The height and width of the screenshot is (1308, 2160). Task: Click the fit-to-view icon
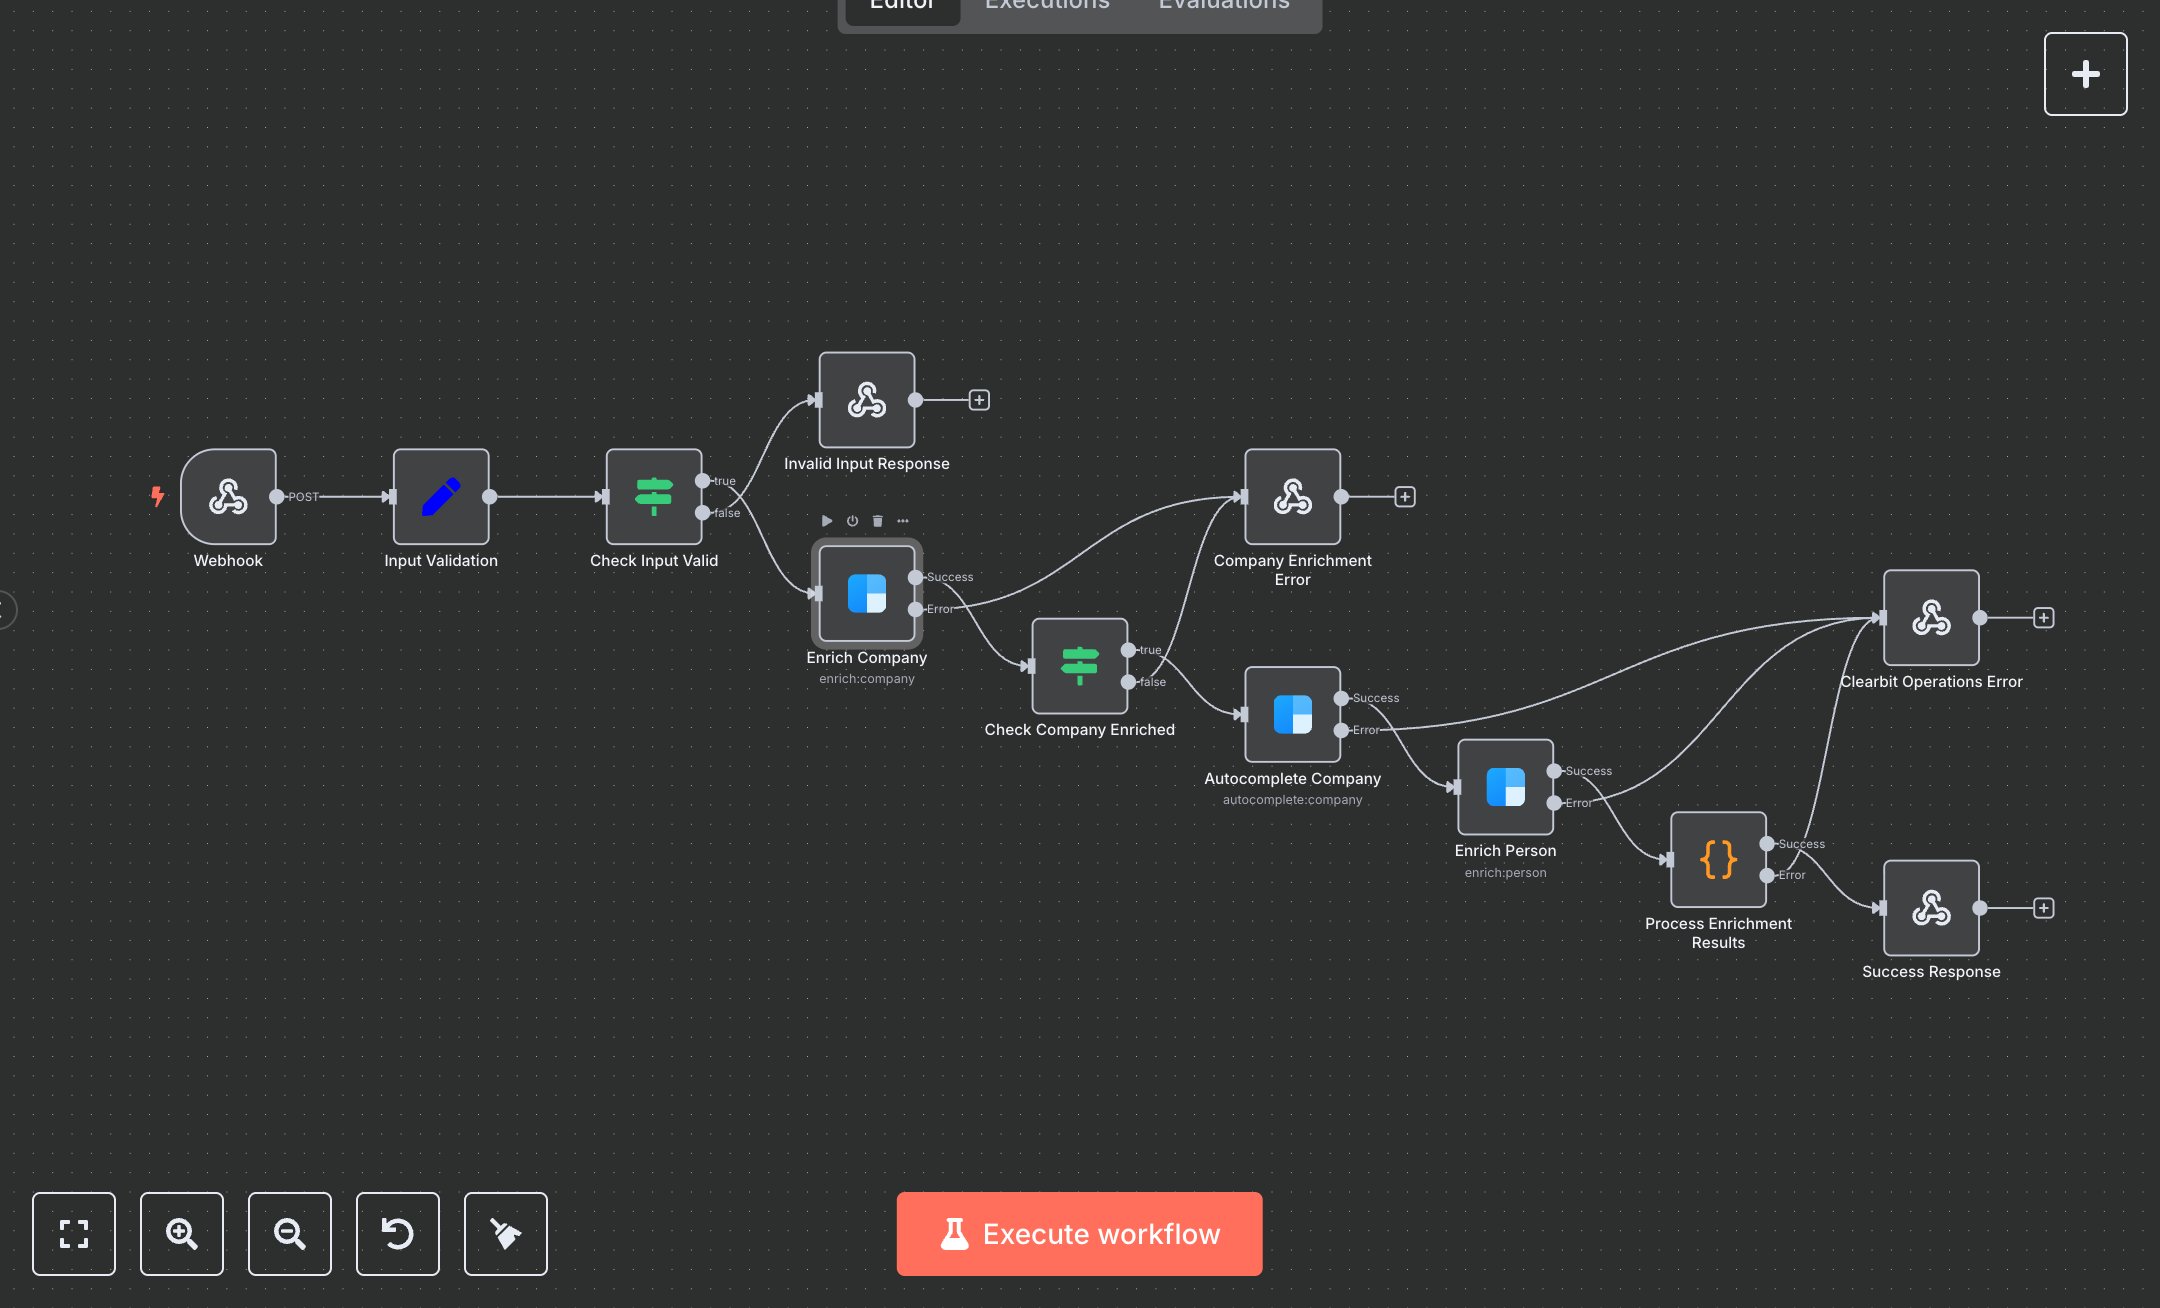pos(74,1234)
